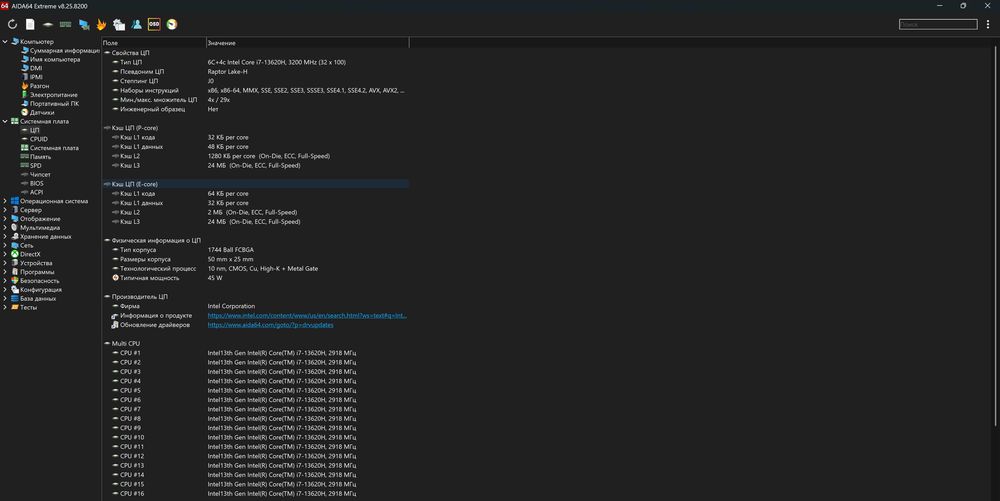Screen dimensions: 1000x501
Task: Expand the Сервер tree node
Action: (5, 210)
